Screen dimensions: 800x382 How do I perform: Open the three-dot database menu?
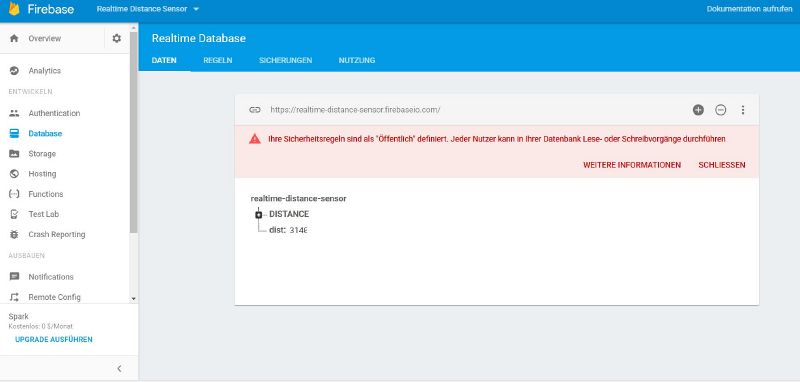(743, 110)
